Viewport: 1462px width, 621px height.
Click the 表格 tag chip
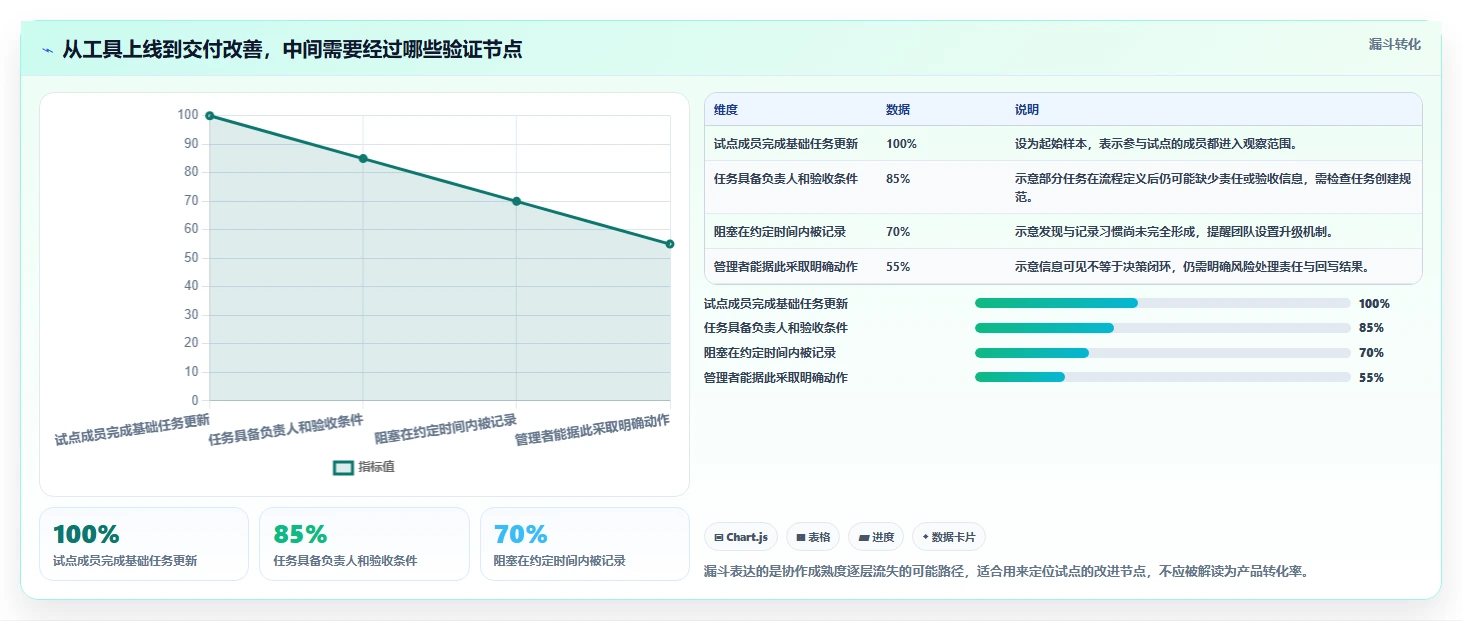pyautogui.click(x=813, y=537)
